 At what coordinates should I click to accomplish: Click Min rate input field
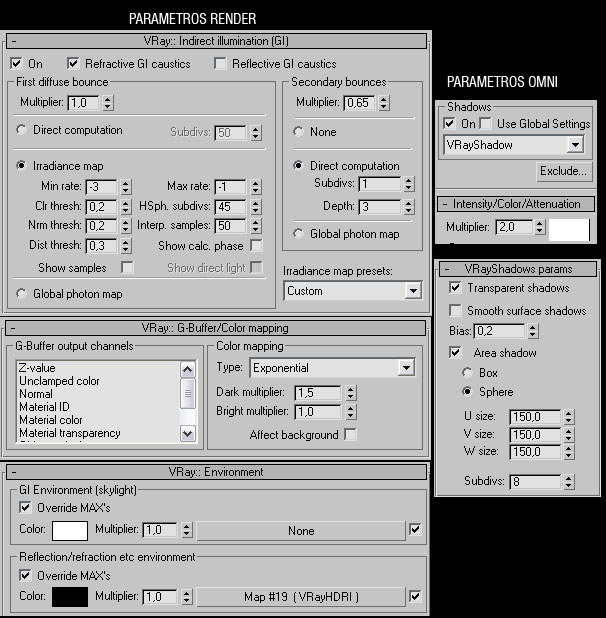click(101, 186)
